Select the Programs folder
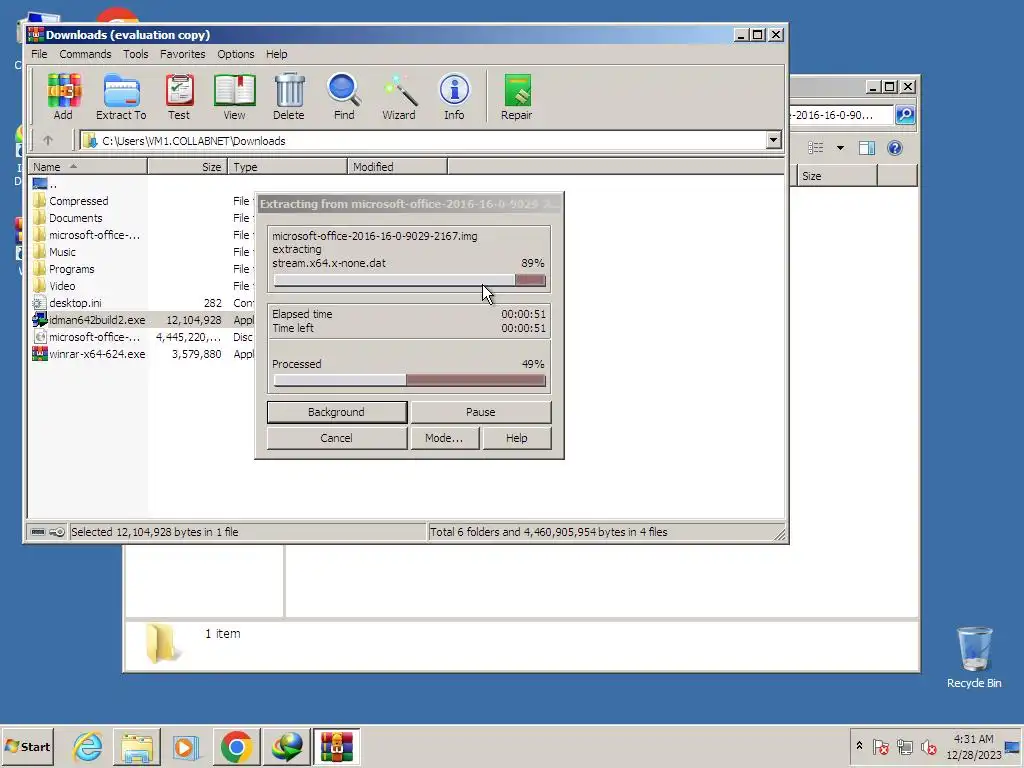The image size is (1024, 768). (63, 269)
